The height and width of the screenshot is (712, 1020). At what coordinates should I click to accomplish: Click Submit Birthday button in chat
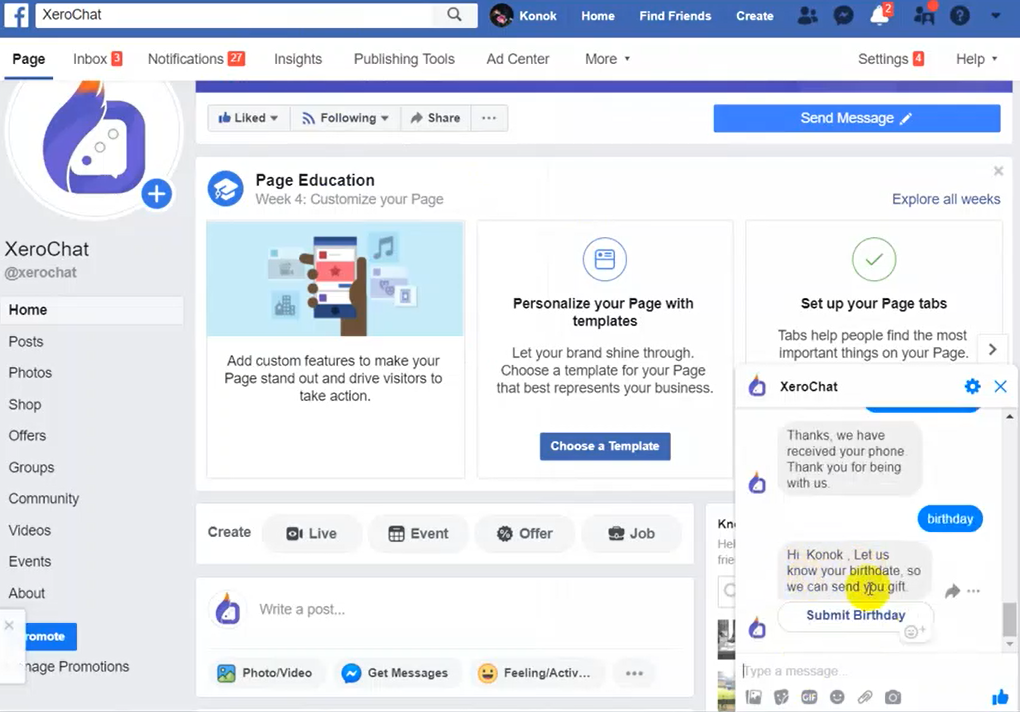click(x=855, y=615)
